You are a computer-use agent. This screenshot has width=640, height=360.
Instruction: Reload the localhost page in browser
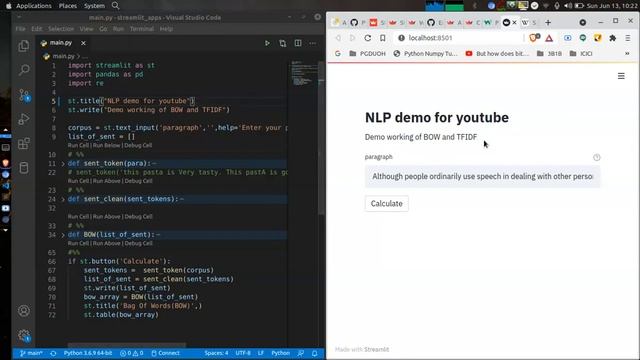(x=368, y=38)
